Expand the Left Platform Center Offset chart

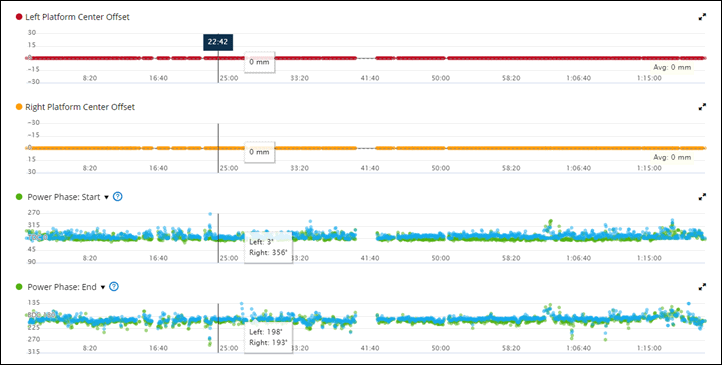pyautogui.click(x=702, y=17)
